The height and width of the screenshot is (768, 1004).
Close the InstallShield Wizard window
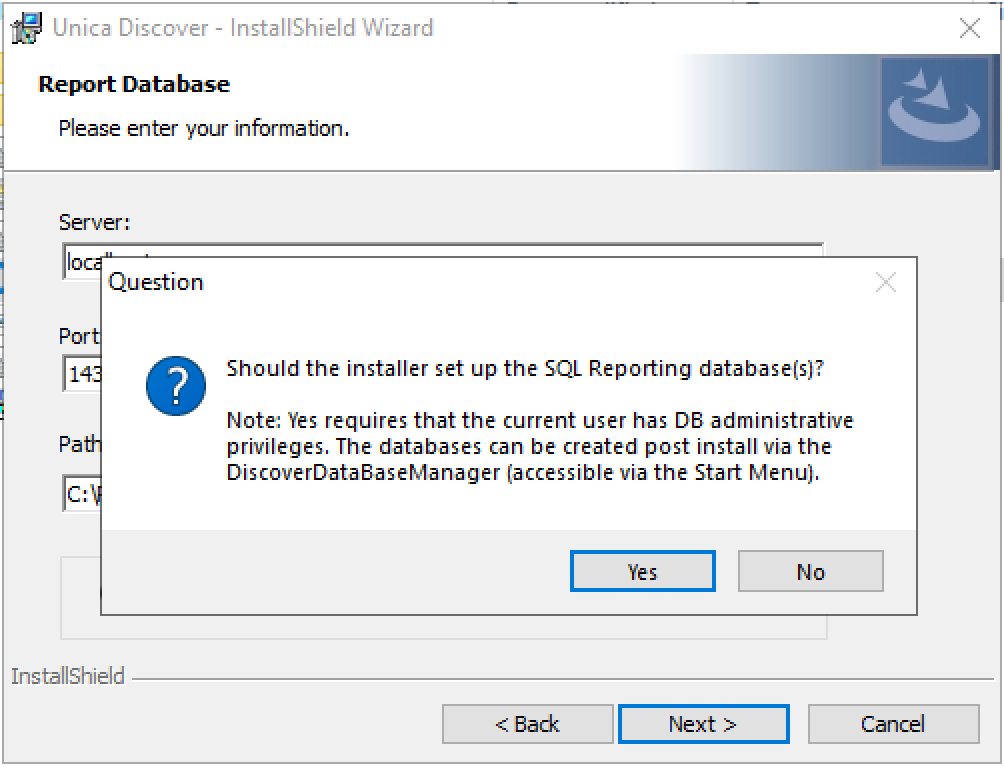[x=969, y=29]
